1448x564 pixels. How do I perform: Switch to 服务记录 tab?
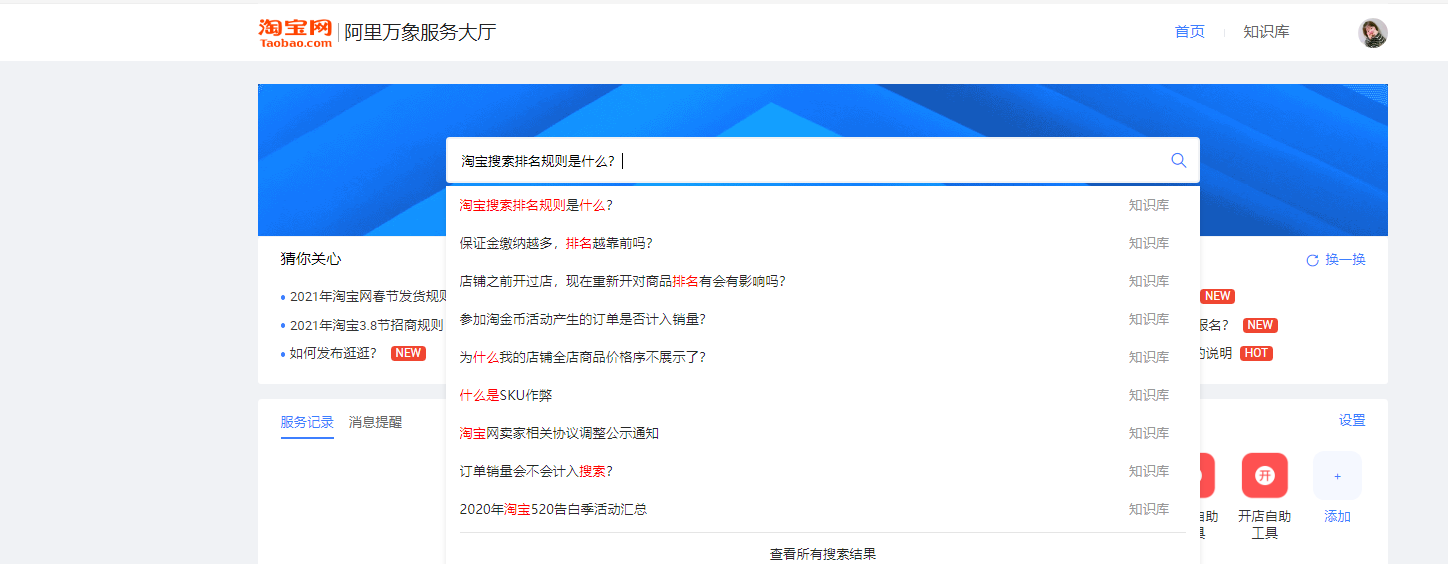click(307, 422)
